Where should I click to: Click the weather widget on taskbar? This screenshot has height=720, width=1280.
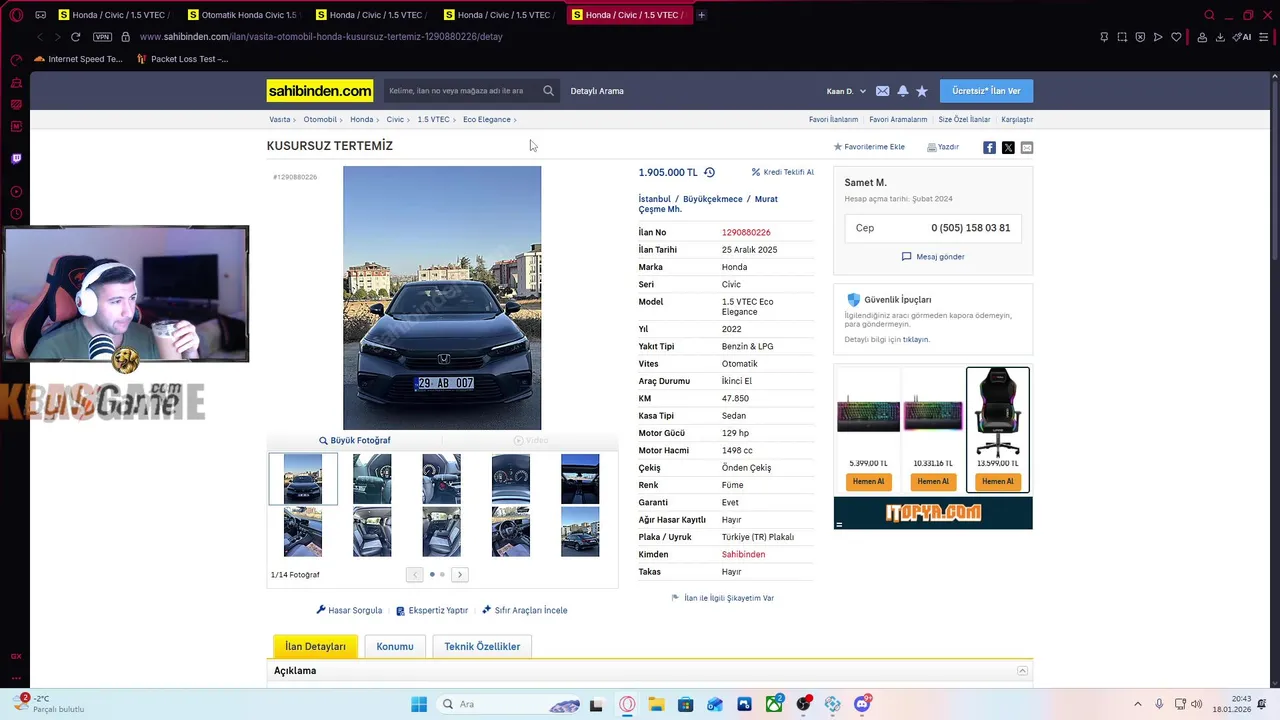pos(50,703)
